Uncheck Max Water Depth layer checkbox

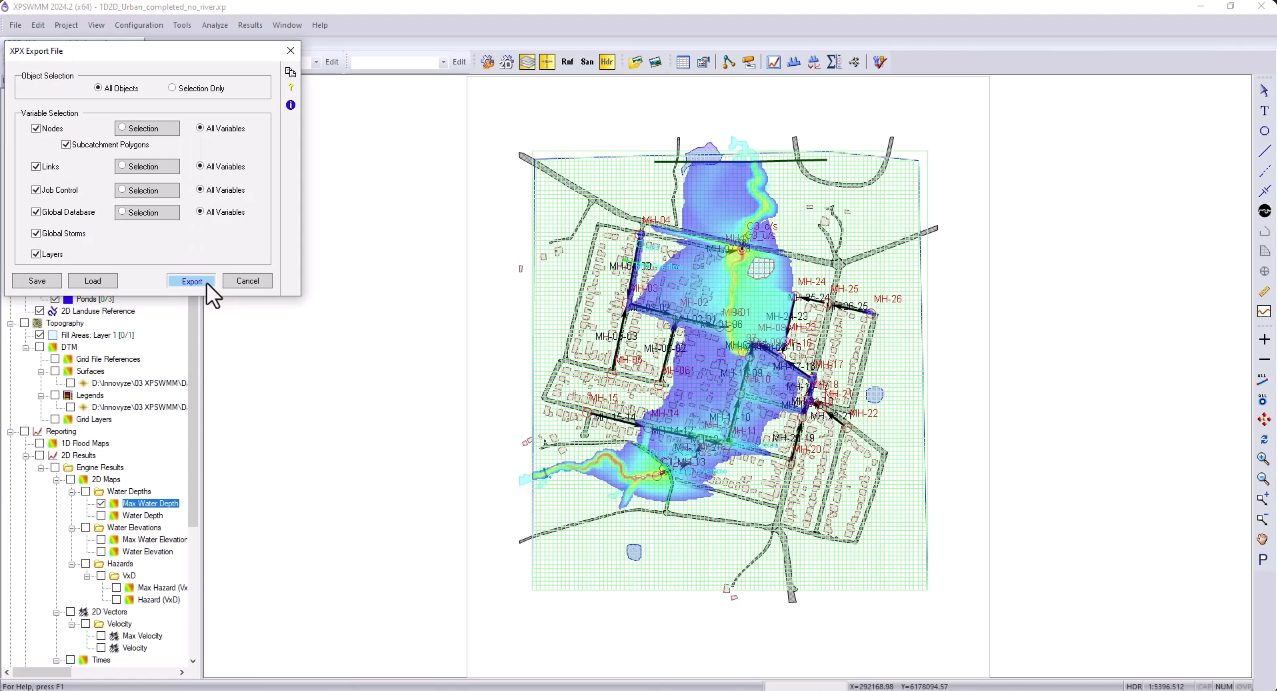101,504
